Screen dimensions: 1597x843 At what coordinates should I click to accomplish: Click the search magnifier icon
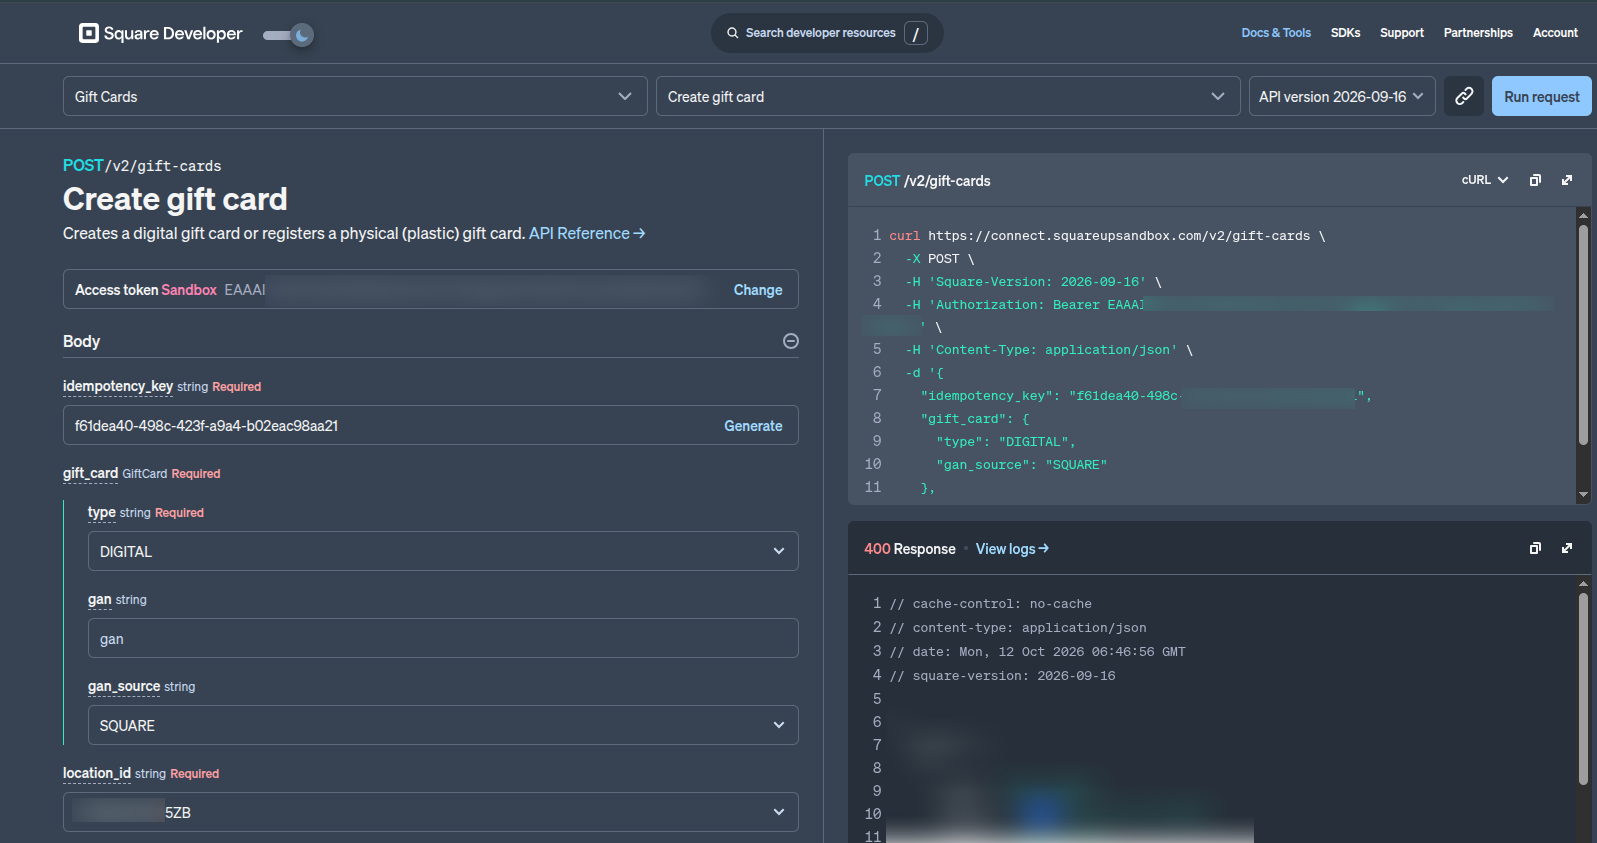pyautogui.click(x=733, y=33)
